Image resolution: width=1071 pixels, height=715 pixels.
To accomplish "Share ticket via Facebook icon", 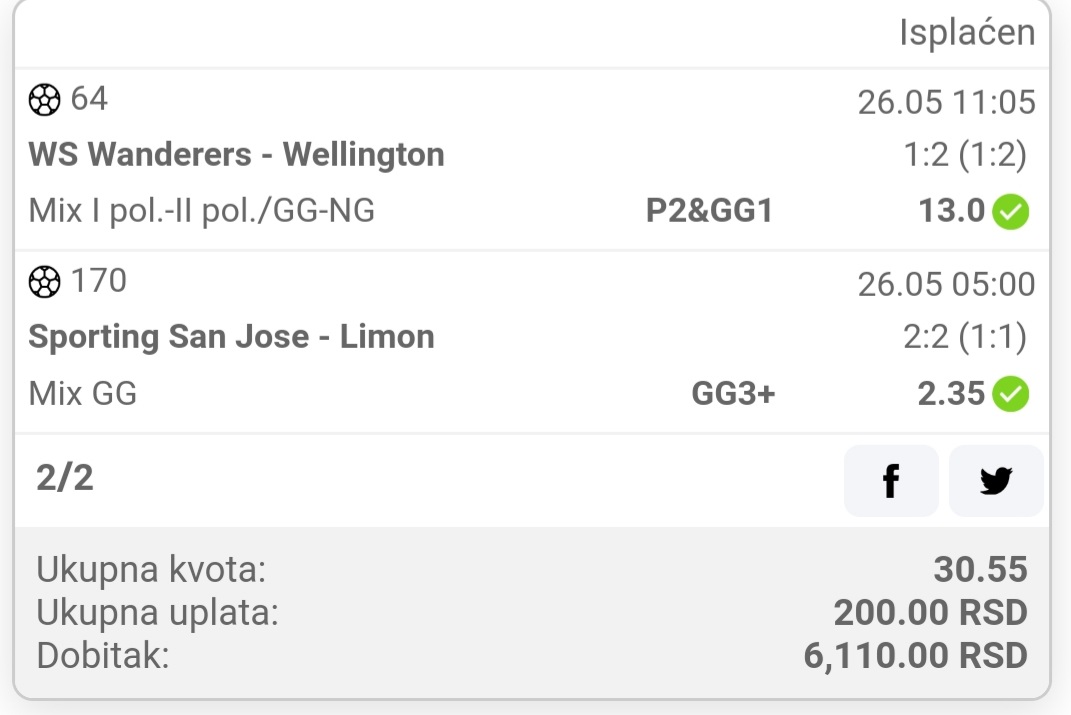I will [x=891, y=481].
